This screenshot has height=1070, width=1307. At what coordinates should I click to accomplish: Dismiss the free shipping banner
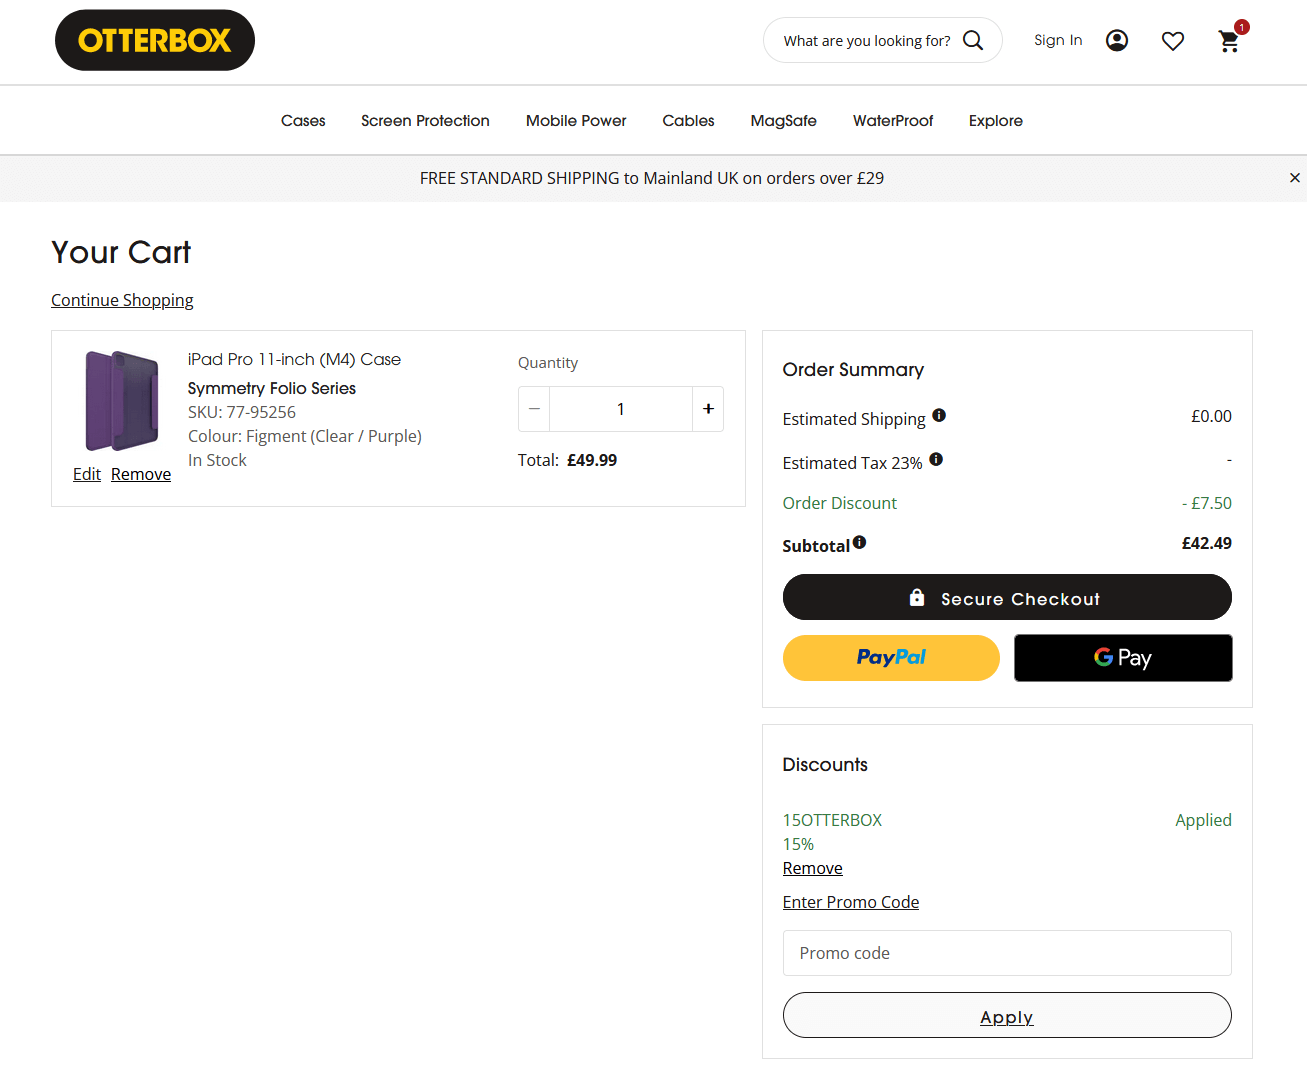coord(1295,178)
